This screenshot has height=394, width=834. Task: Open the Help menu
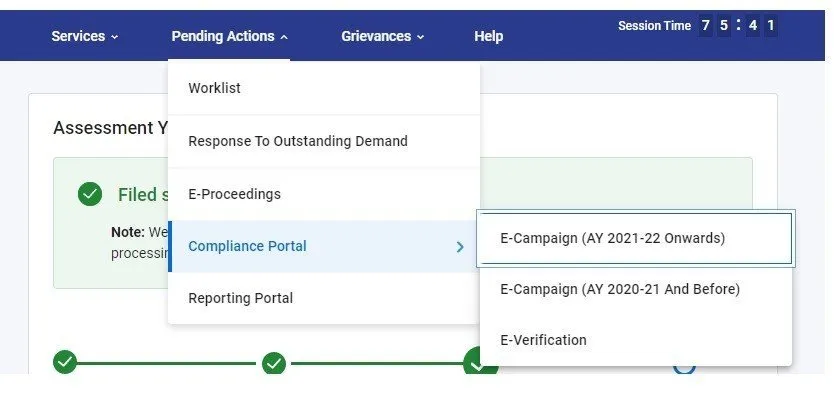[488, 36]
